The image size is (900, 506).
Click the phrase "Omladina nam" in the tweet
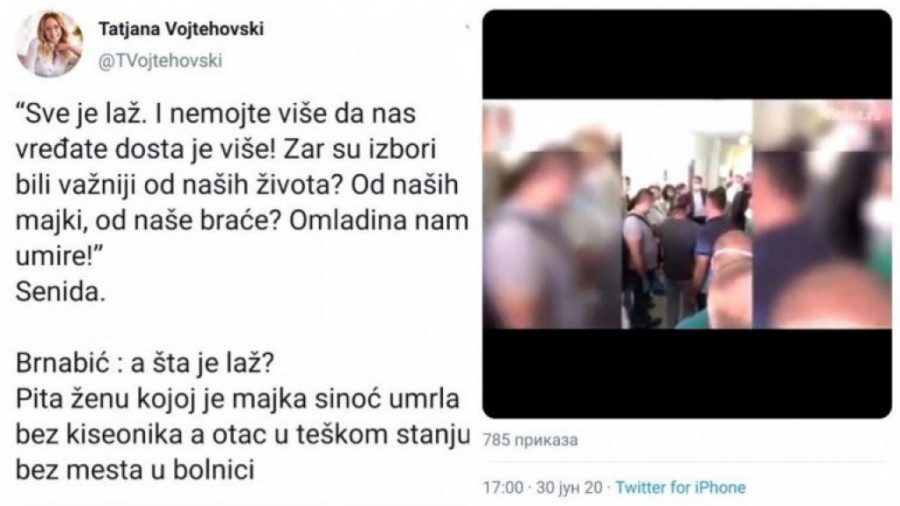379,221
